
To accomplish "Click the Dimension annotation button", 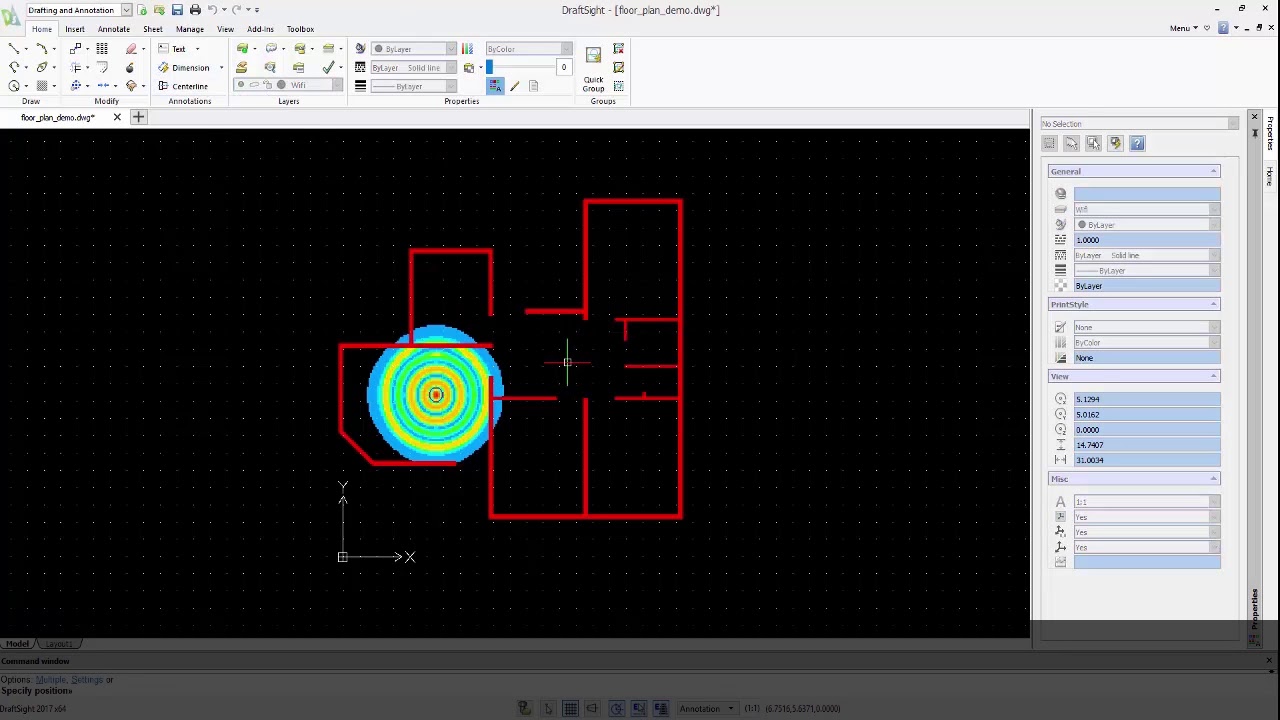I will [184, 67].
